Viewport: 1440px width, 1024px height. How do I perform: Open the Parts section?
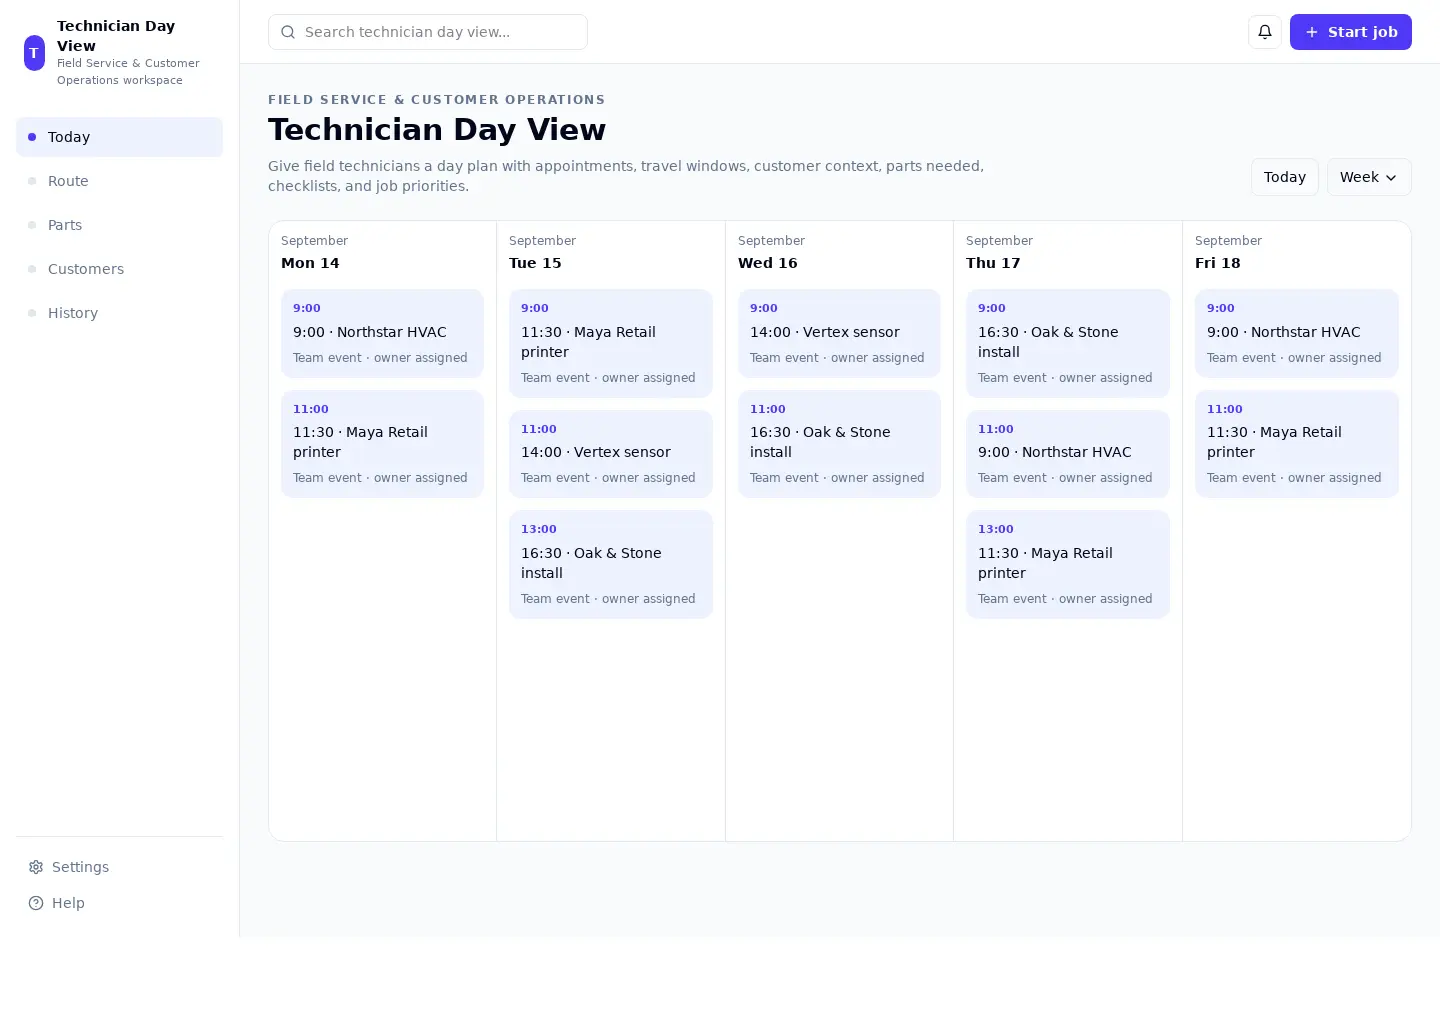click(119, 225)
